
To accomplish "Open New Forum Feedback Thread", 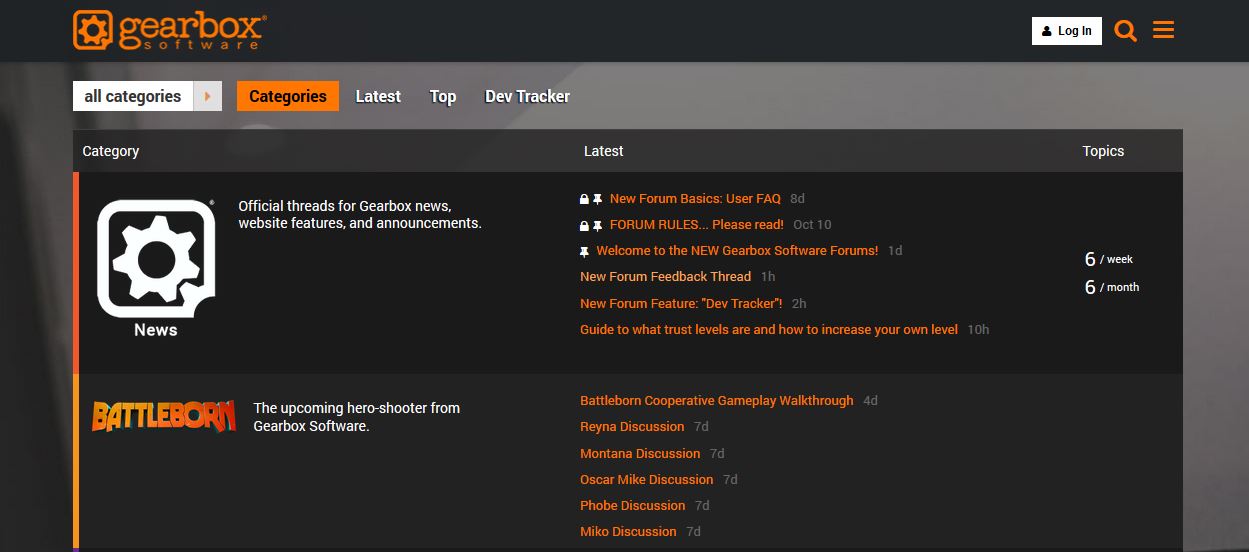I will click(x=665, y=276).
